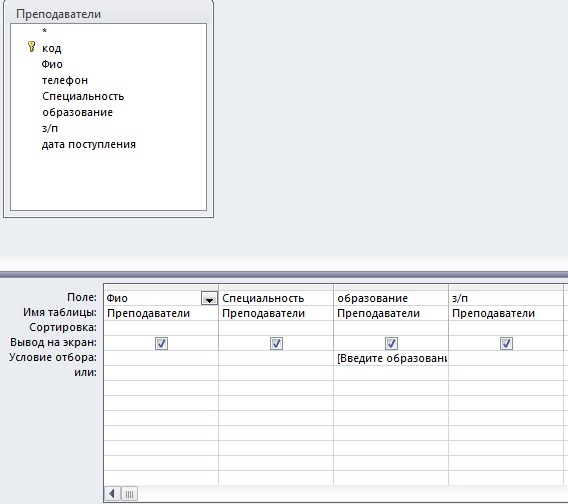Click the Преподаватели table title bar
568x504 pixels.
[109, 14]
